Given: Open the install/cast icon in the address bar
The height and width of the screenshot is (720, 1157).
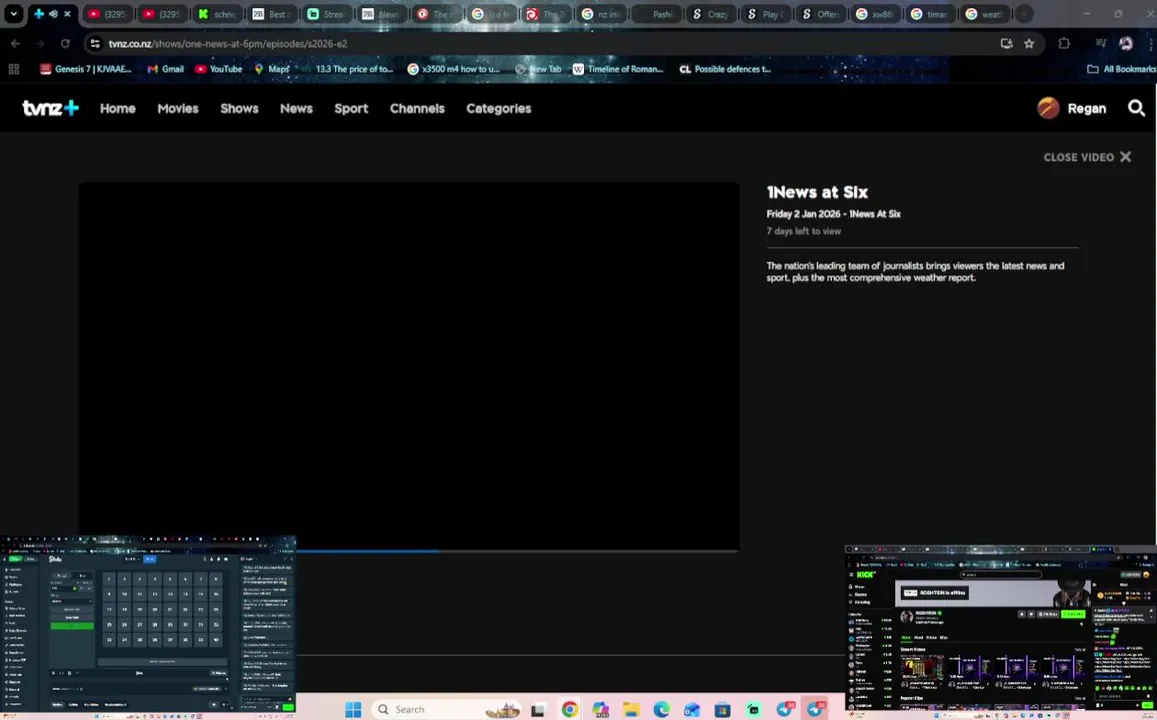Looking at the screenshot, I should click(x=1006, y=44).
